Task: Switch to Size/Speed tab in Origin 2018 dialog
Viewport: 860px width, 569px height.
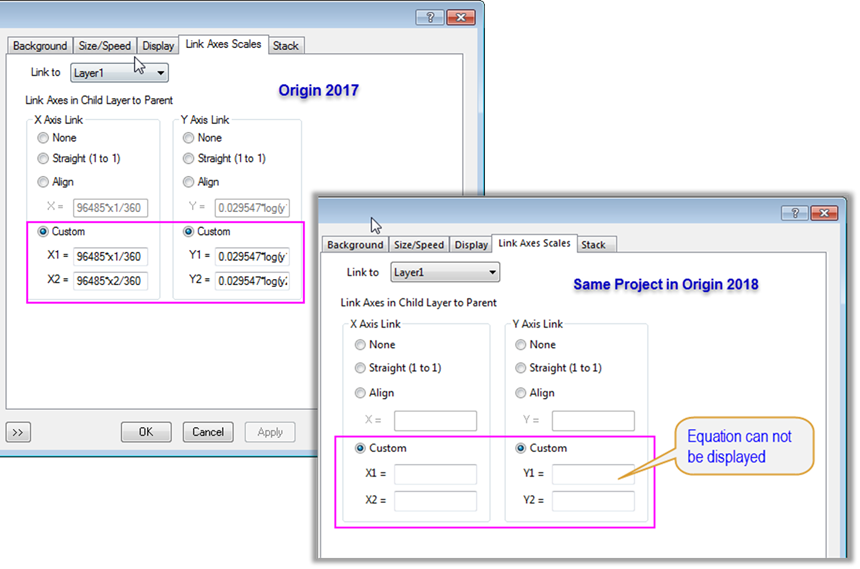Action: pos(419,244)
